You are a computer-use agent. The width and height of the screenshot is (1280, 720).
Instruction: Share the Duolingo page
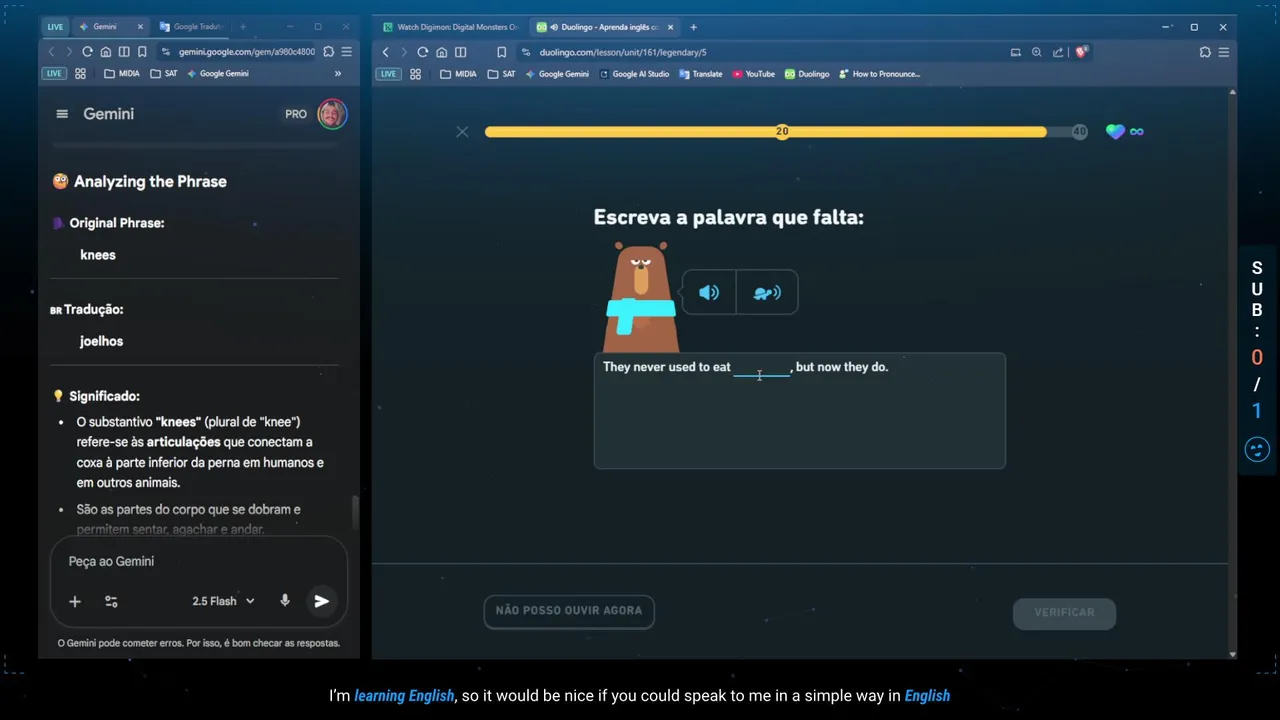tap(1058, 52)
